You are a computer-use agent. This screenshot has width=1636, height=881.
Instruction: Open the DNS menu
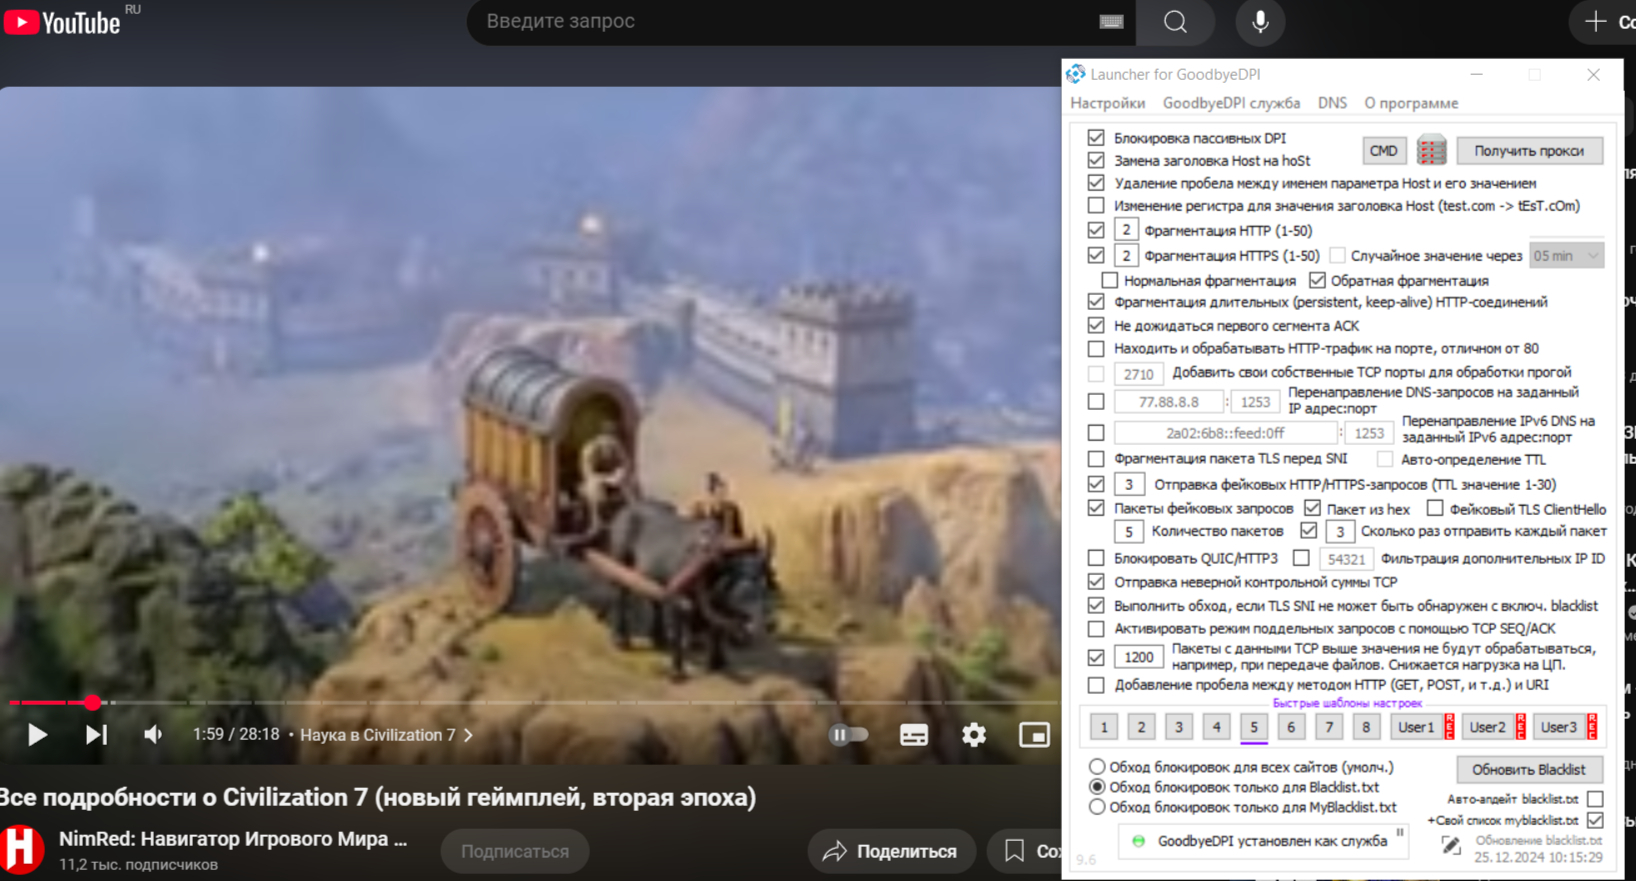point(1332,103)
